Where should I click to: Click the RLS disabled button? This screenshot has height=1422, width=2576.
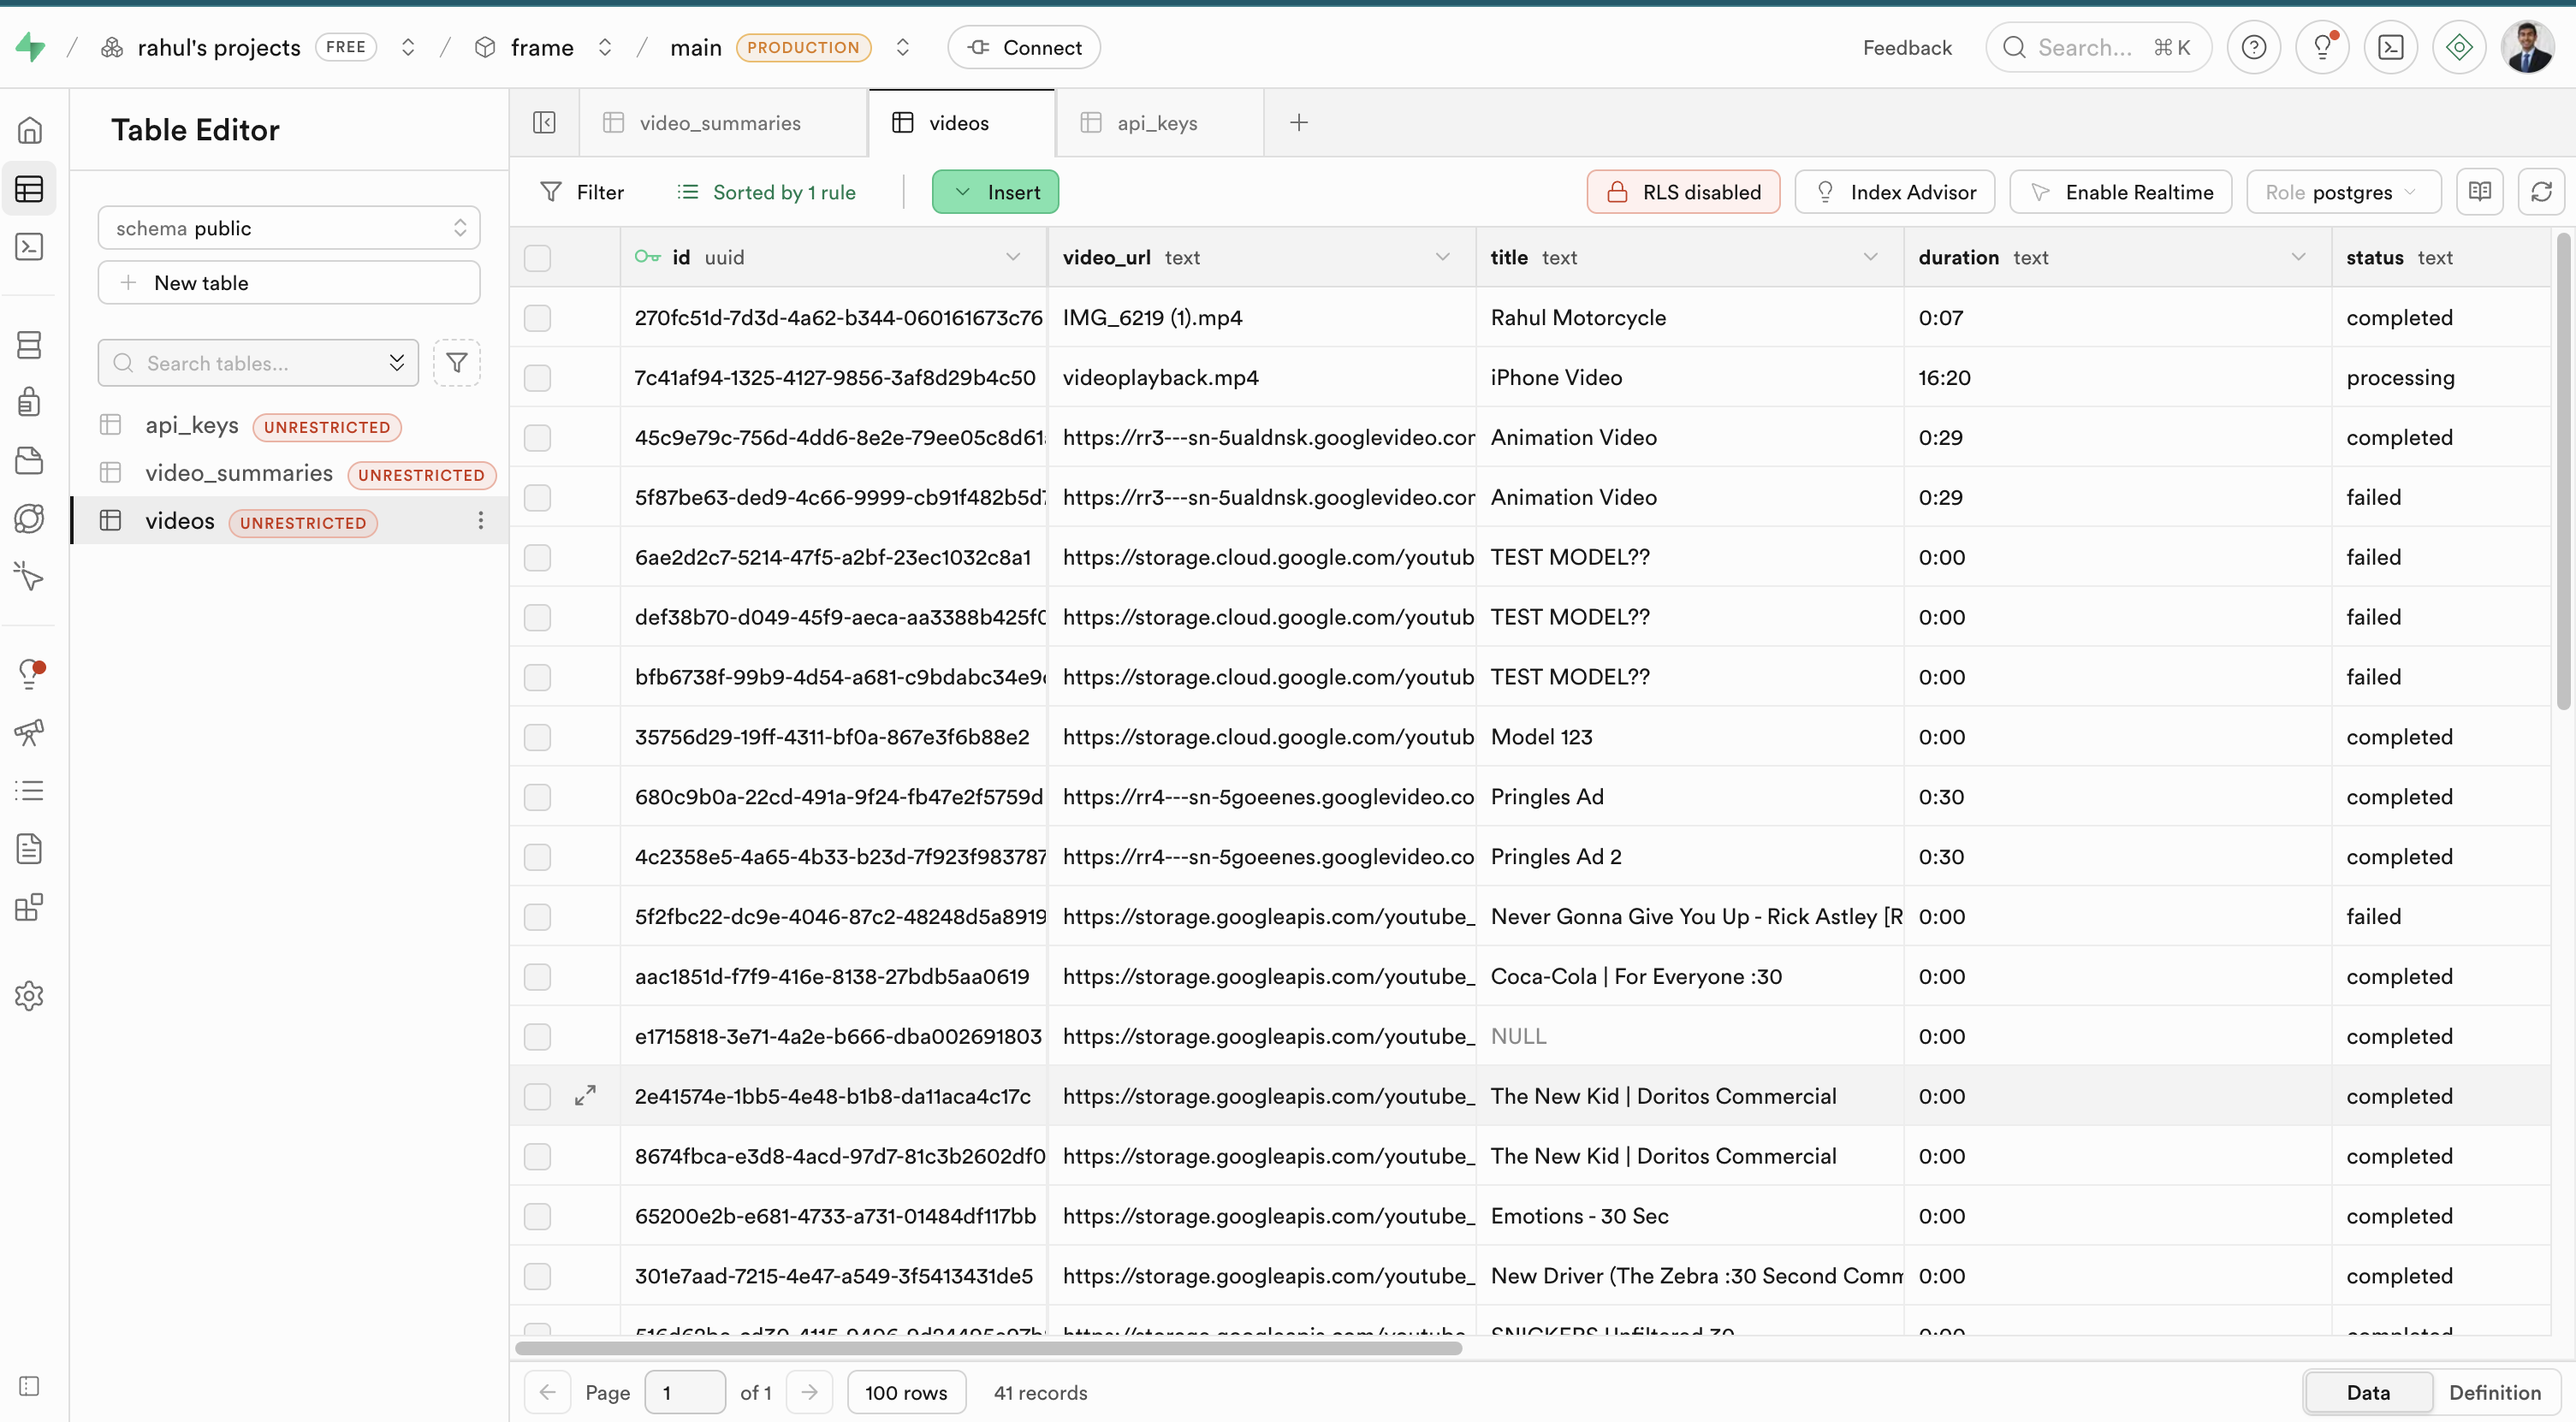[1683, 192]
